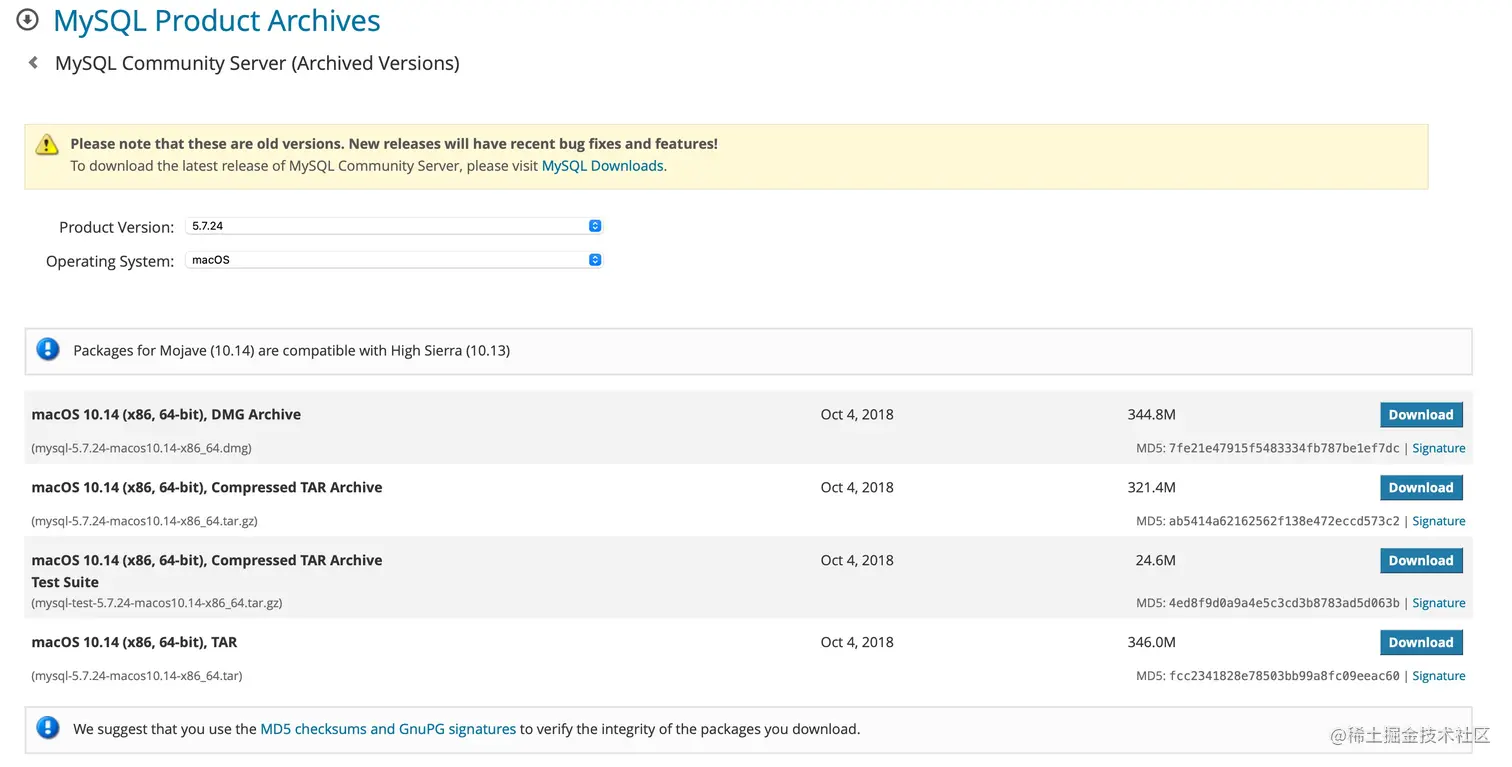The width and height of the screenshot is (1512, 767).
Task: Click the Packages for Mojave compatibility note
Action: [292, 350]
